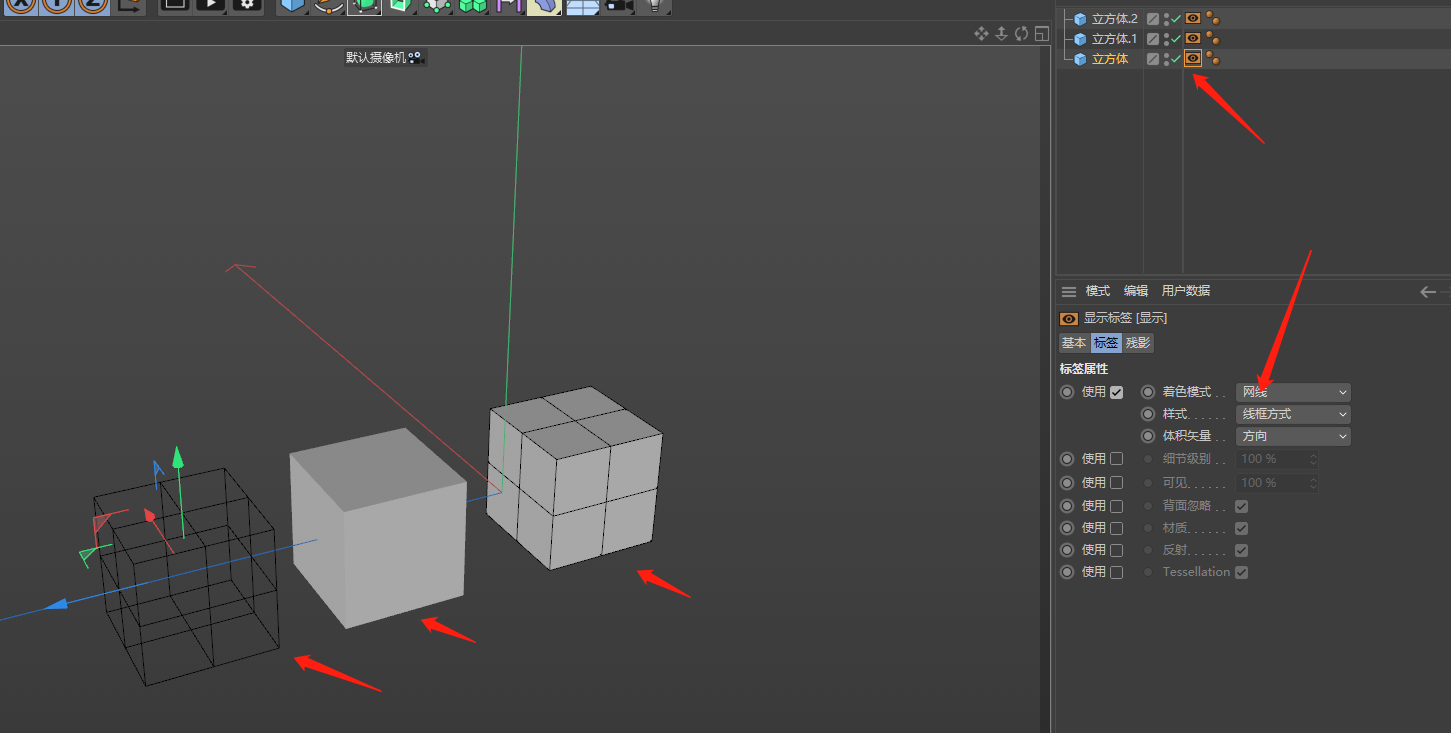
Task: Switch to the 标签 tab
Action: (1106, 343)
